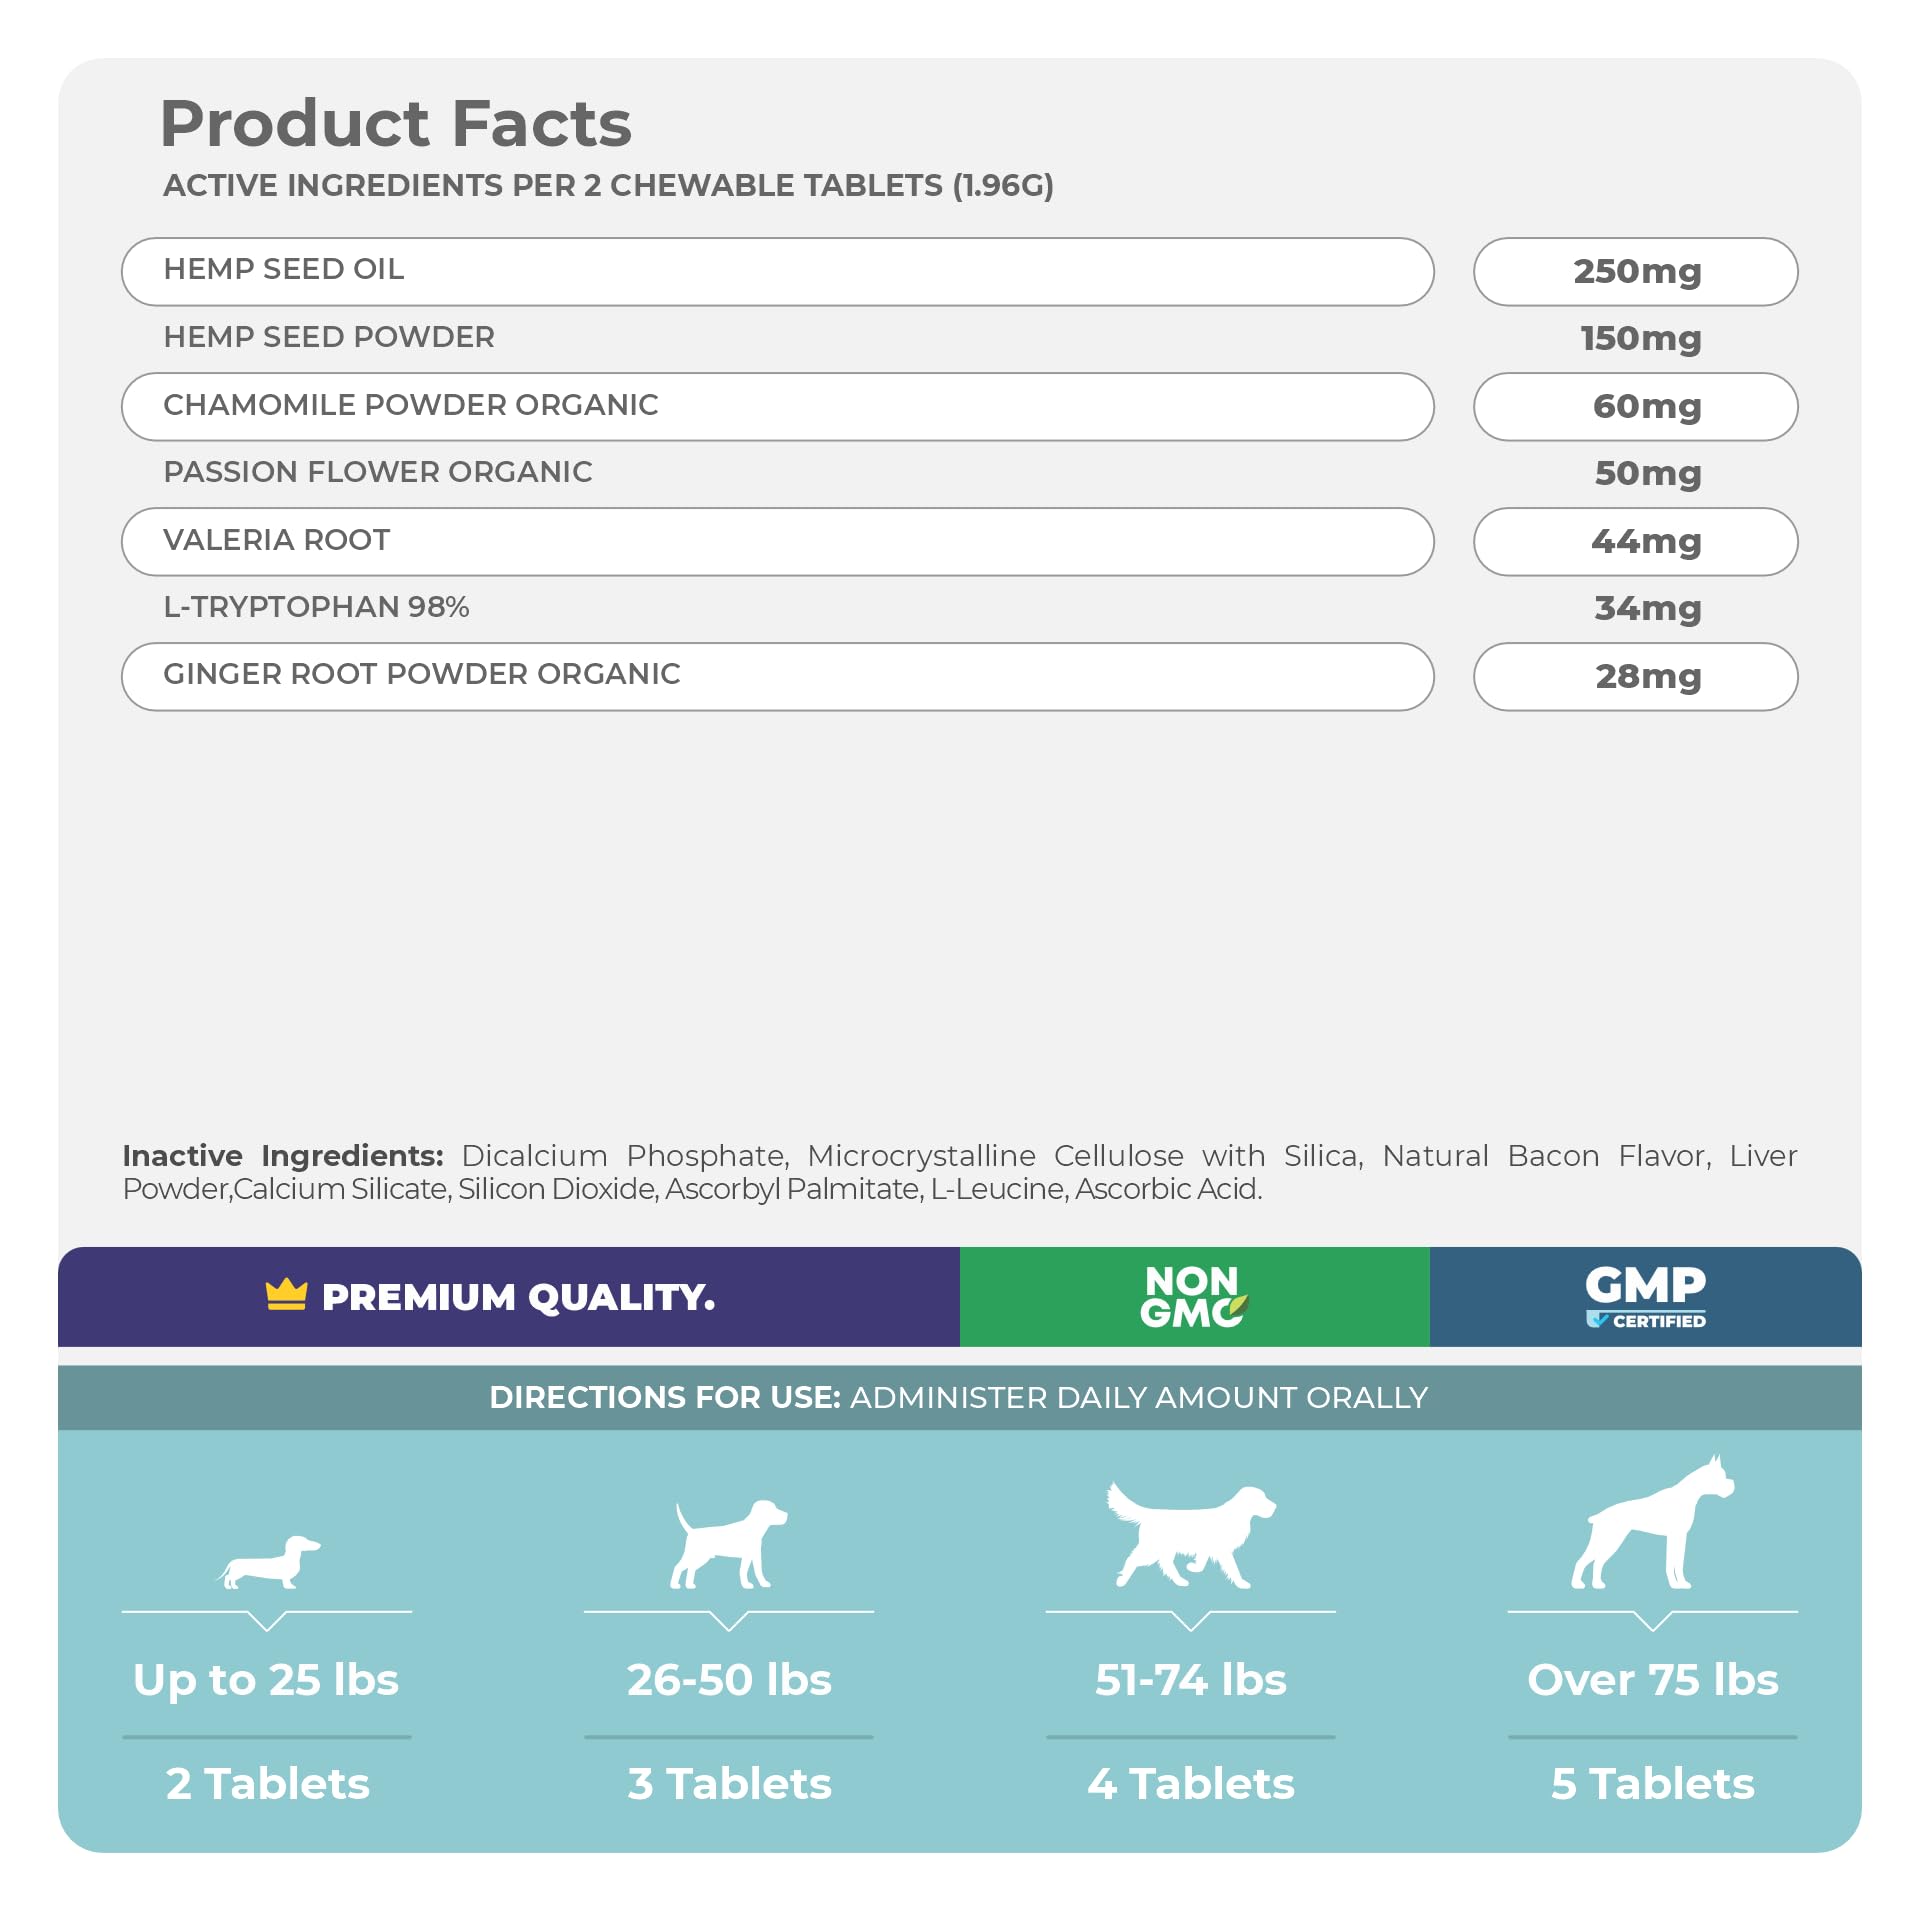Select the Hemp Seed Oil row
Viewport: 1920px width, 1920px height.
point(777,271)
